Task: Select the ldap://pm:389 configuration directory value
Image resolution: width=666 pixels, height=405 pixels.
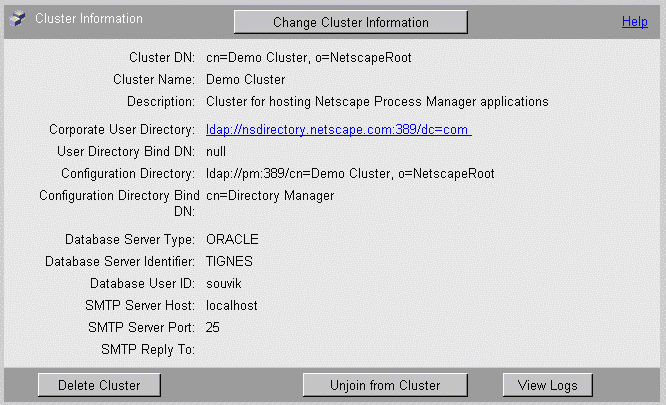Action: click(x=350, y=174)
